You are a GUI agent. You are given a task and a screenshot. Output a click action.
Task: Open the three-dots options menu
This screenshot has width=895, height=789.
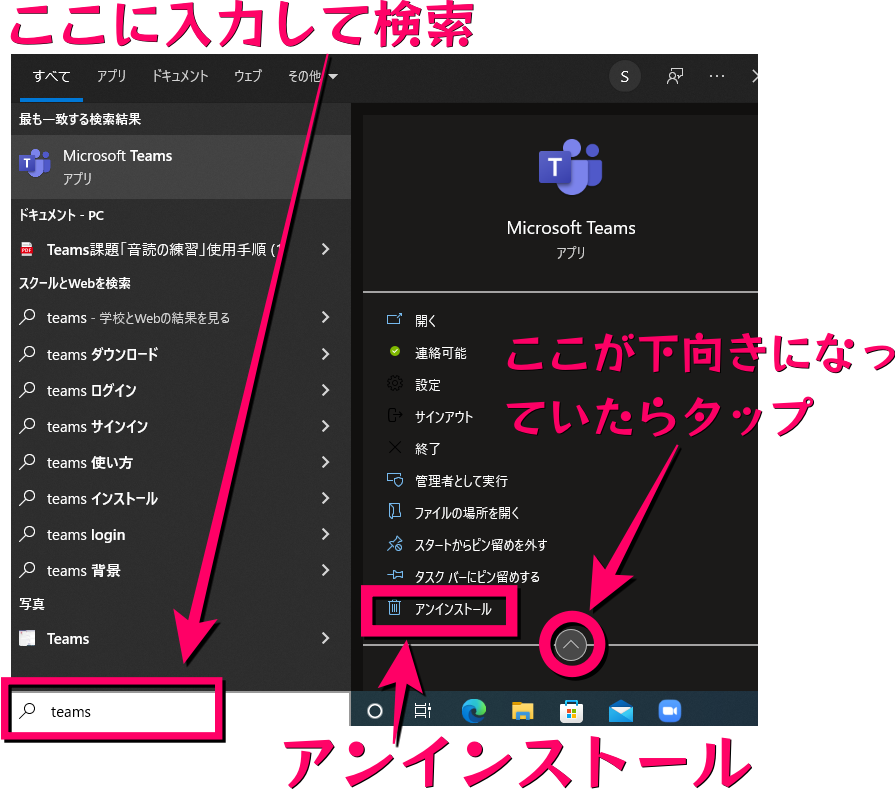(717, 76)
